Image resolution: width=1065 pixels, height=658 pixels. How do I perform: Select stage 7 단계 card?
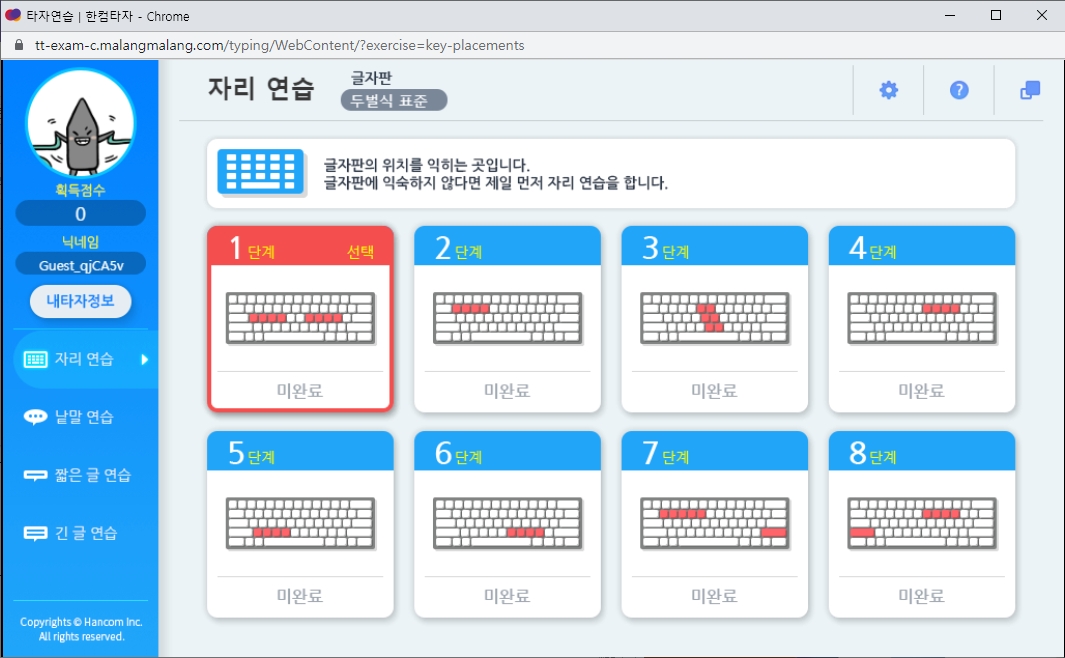[x=714, y=522]
